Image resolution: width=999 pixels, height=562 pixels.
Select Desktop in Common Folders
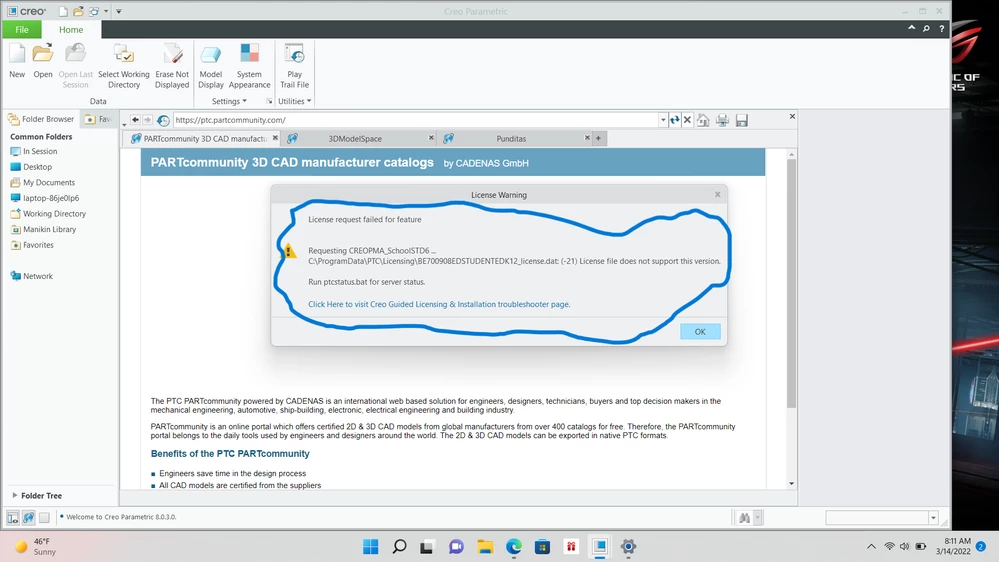tap(31, 167)
